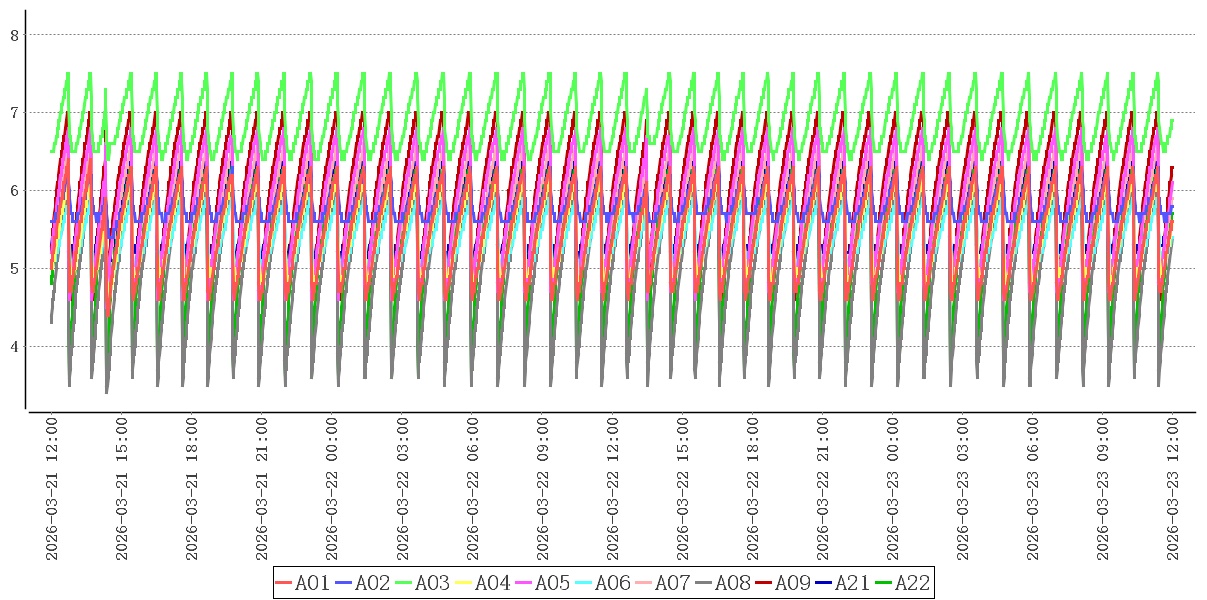Select the A05 legend entry
Viewport: 1207px width, 600px height.
(x=552, y=583)
